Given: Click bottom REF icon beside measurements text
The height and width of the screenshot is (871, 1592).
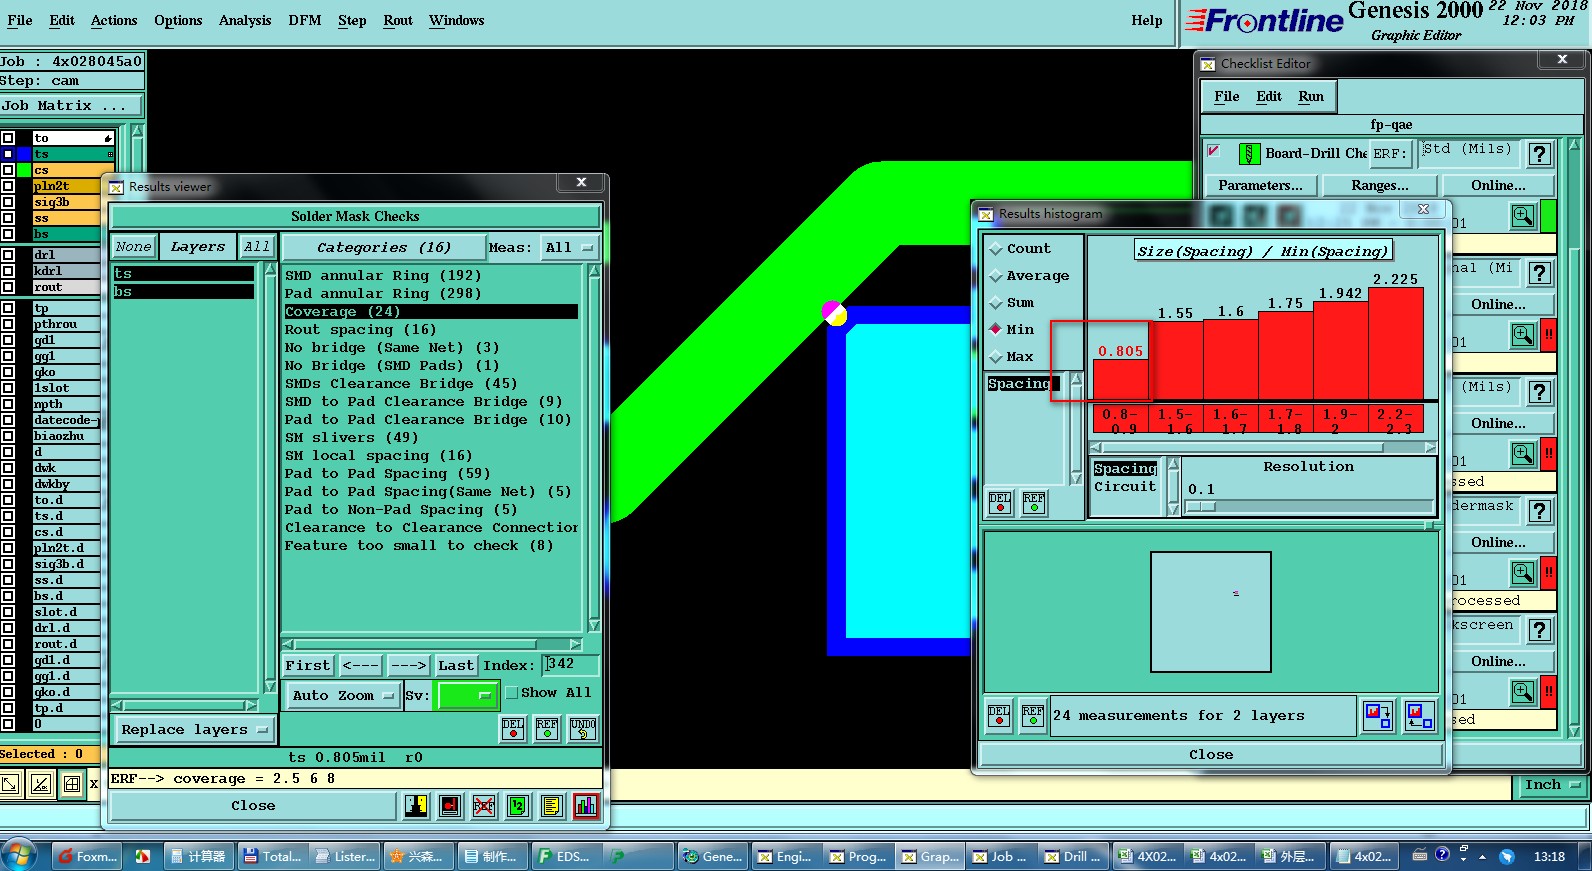Looking at the screenshot, I should [x=1033, y=716].
